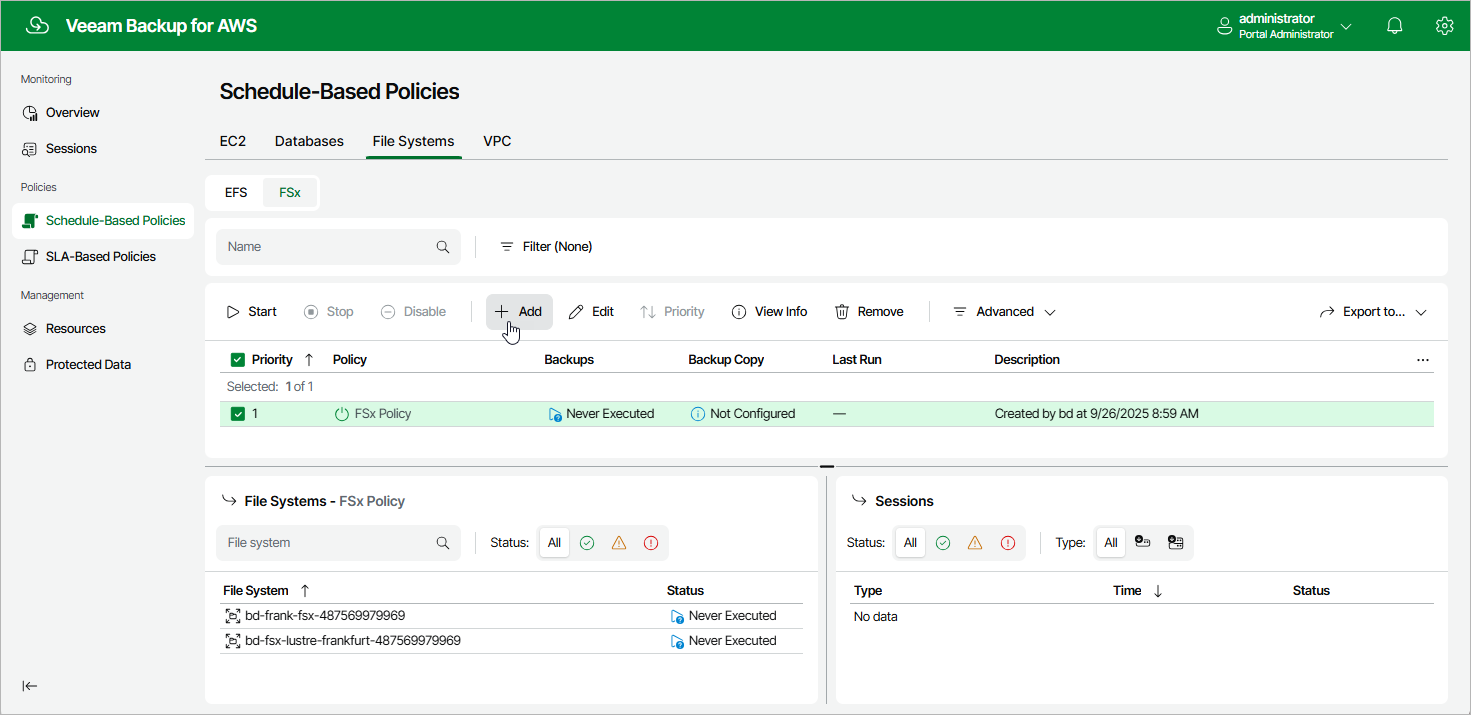Switch to the VPC tab

click(x=497, y=141)
